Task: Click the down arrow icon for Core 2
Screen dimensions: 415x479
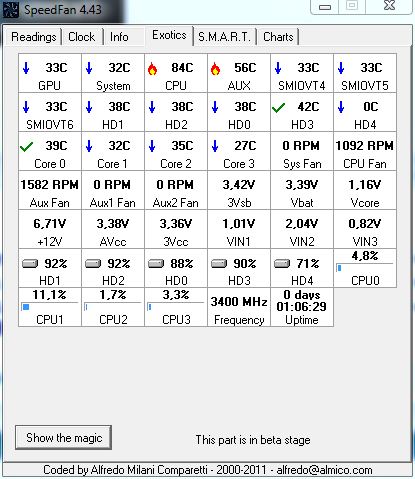Action: coord(152,146)
